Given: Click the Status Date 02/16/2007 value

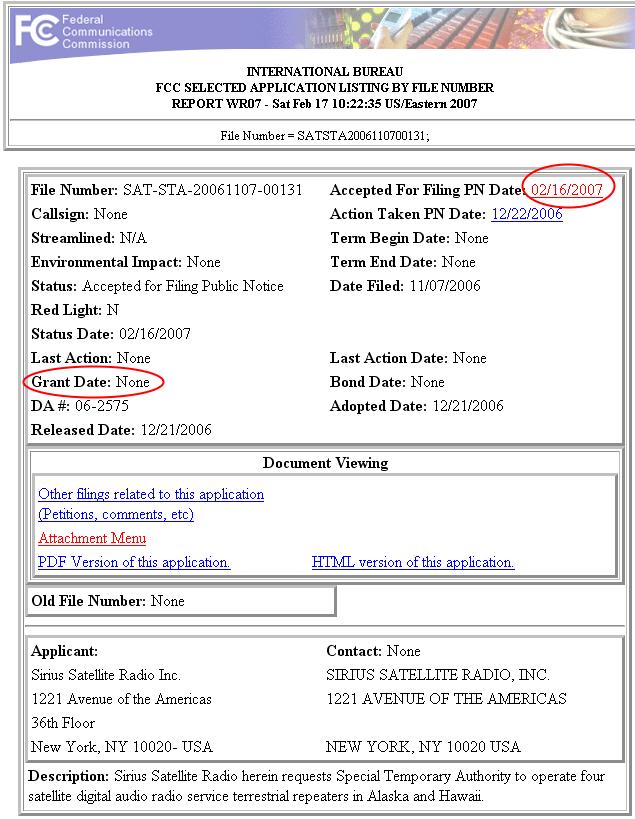Looking at the screenshot, I should [x=155, y=334].
